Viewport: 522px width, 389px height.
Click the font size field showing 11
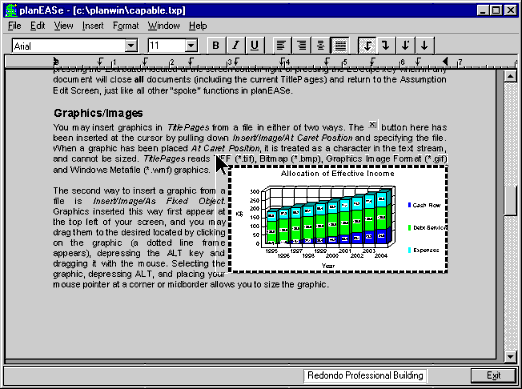167,46
